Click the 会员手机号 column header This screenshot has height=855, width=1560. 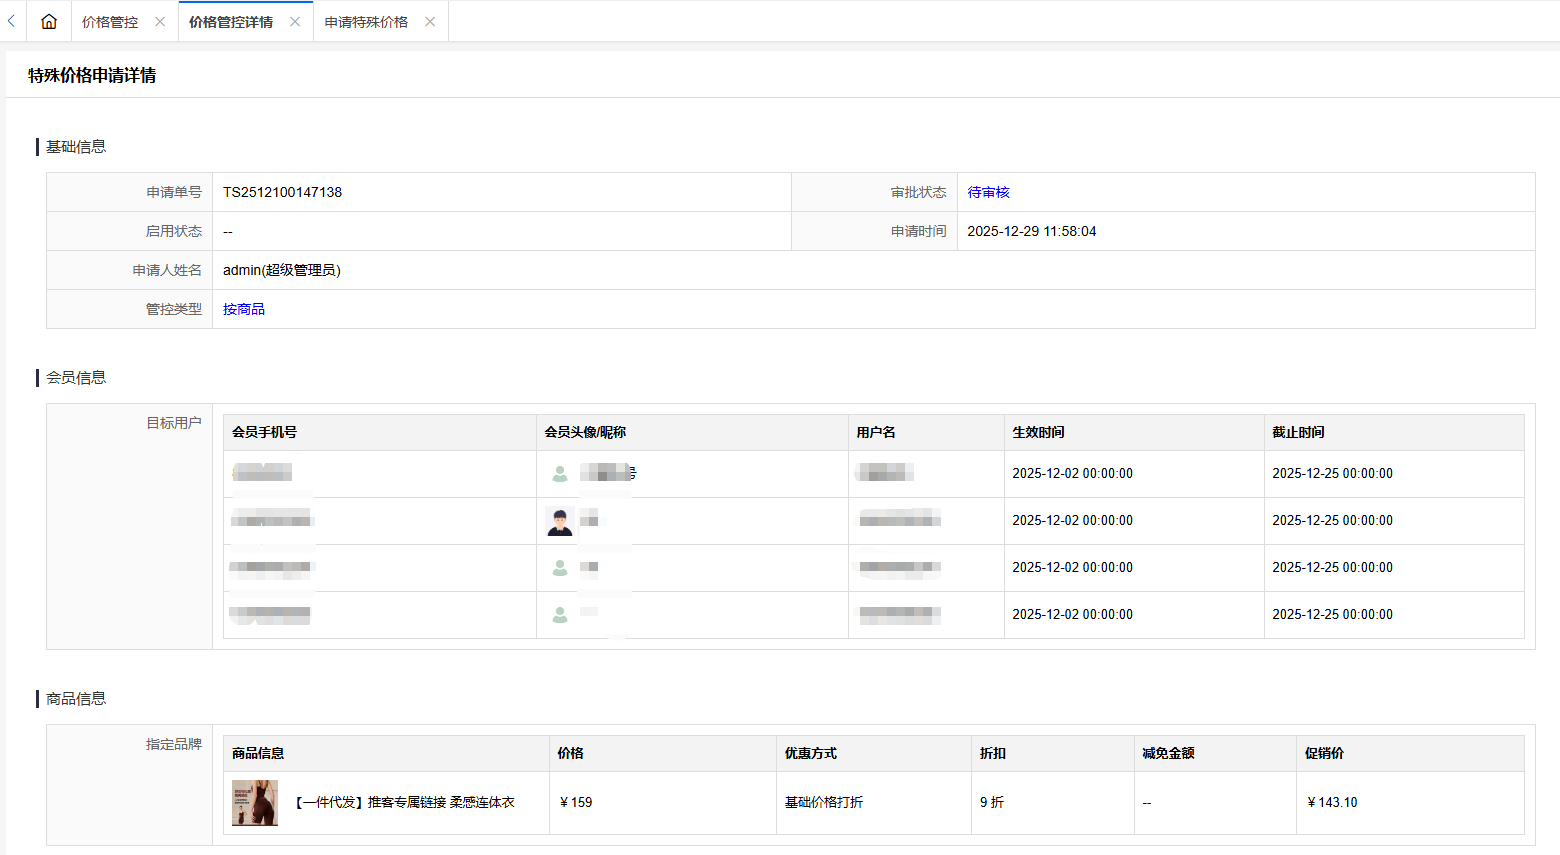pyautogui.click(x=264, y=432)
